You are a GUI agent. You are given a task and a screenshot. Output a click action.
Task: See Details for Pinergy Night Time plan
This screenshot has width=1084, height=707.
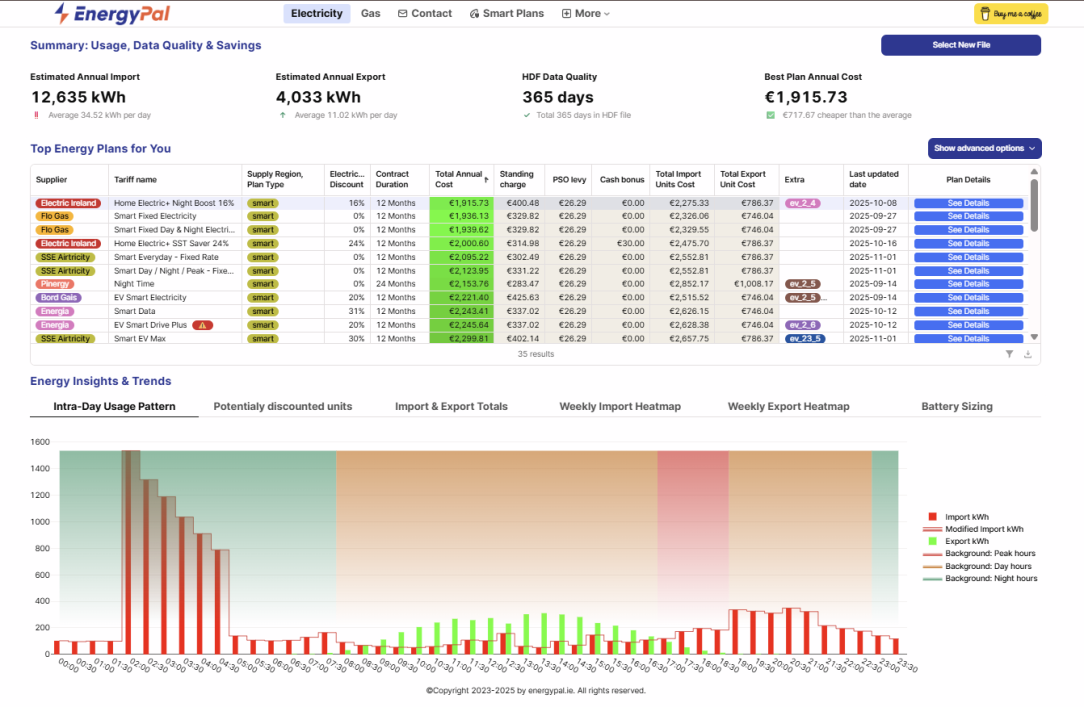coord(968,284)
